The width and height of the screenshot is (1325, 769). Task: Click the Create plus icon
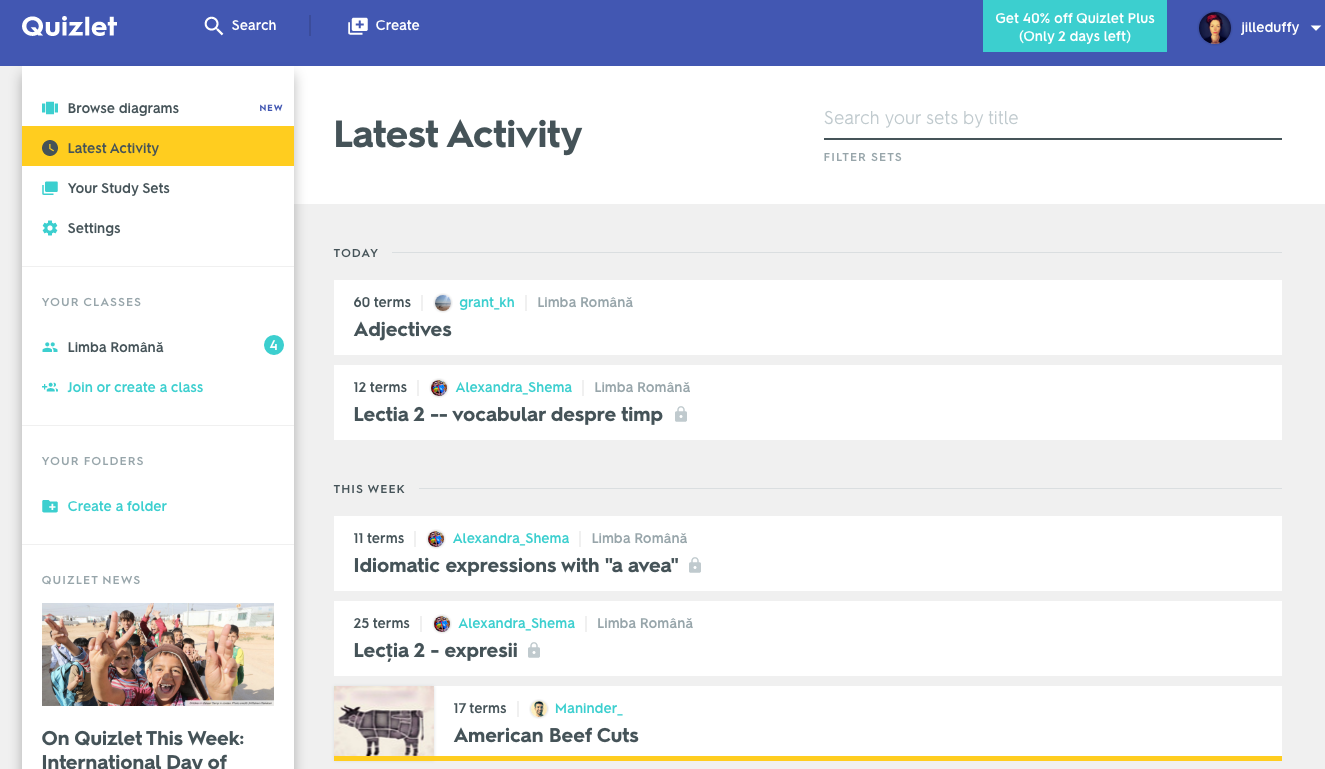coord(357,26)
